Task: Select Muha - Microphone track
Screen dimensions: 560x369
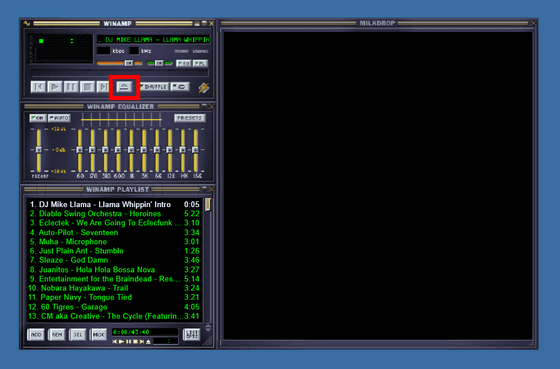Action: point(115,241)
